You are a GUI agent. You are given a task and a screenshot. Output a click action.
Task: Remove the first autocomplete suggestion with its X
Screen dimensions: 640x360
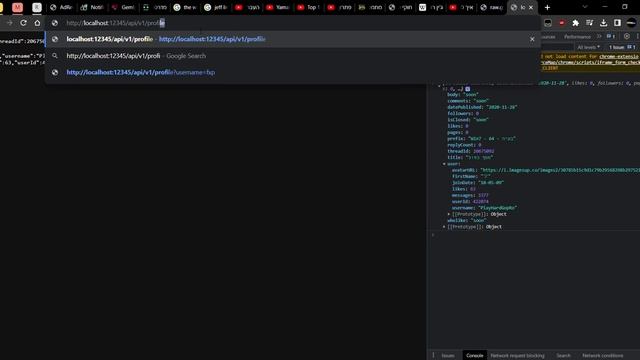coord(532,39)
